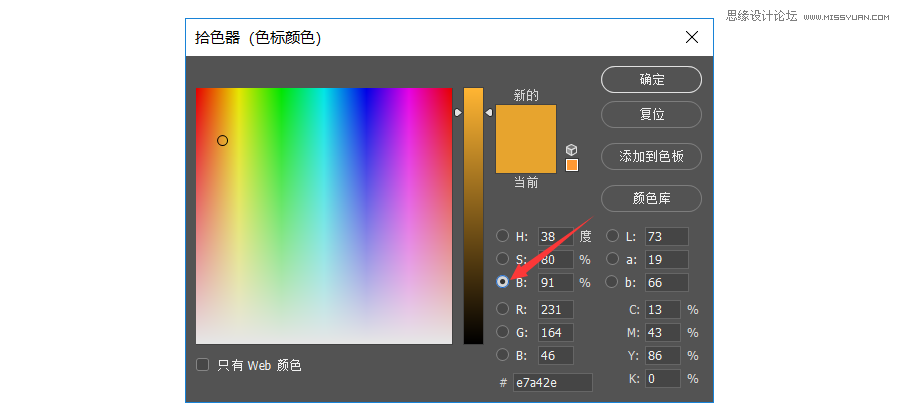This screenshot has width=900, height=417.
Task: Click the vertical brightness slider bar
Action: (474, 216)
